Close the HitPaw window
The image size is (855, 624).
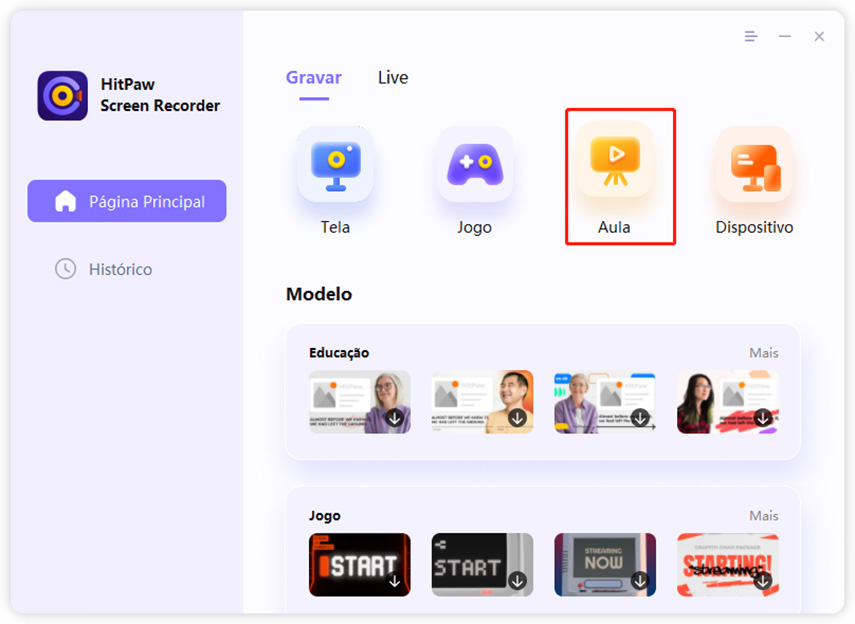coord(819,37)
